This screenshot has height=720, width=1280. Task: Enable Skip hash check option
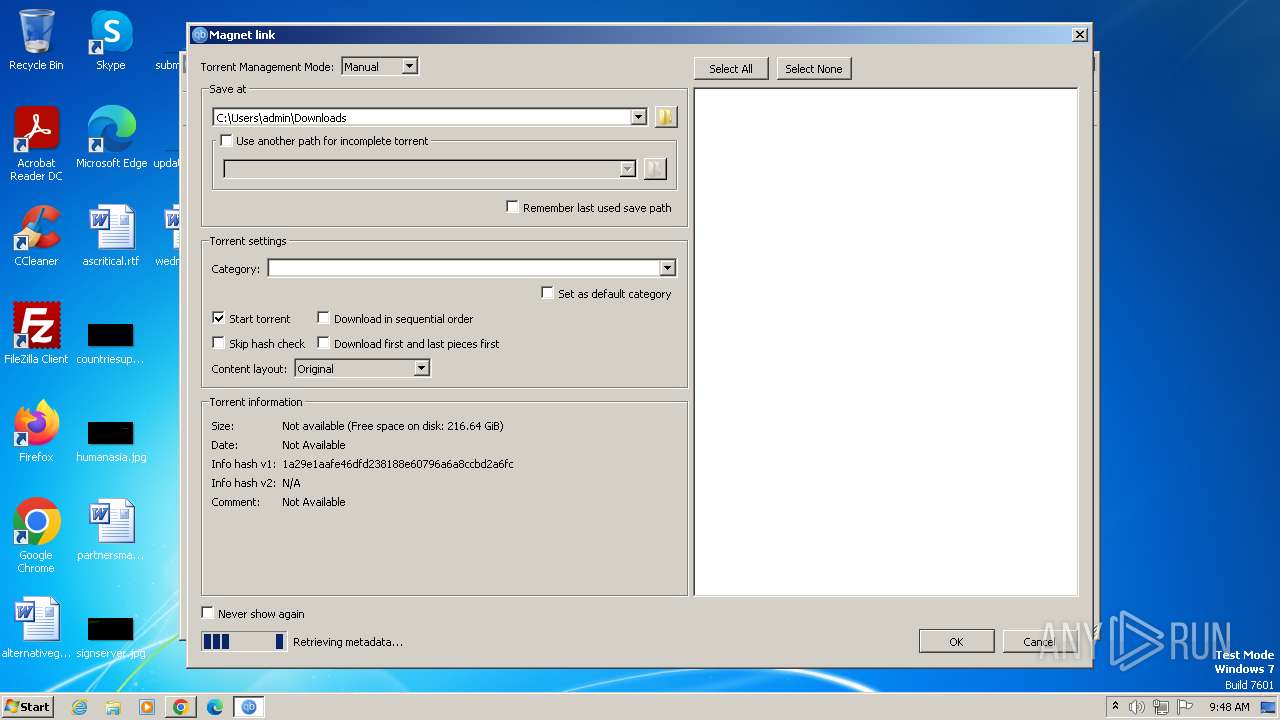(219, 343)
